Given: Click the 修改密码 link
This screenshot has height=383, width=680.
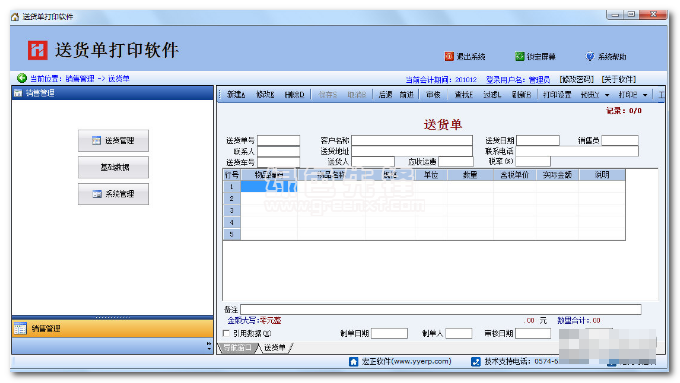Looking at the screenshot, I should pos(576,79).
